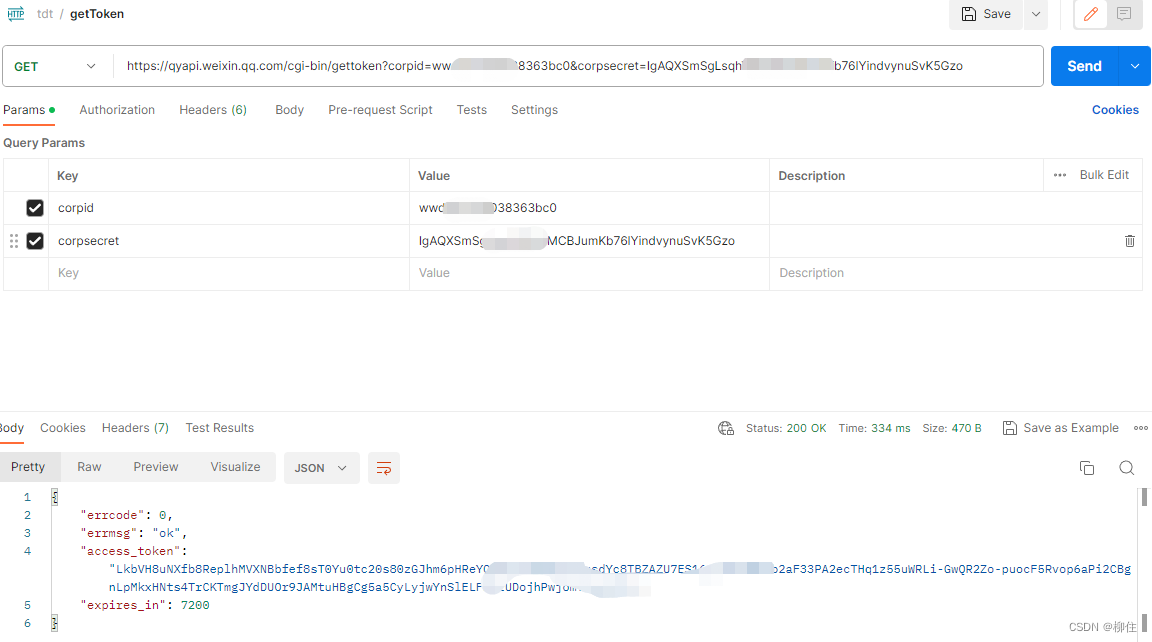Open the GET method dropdown

55,66
